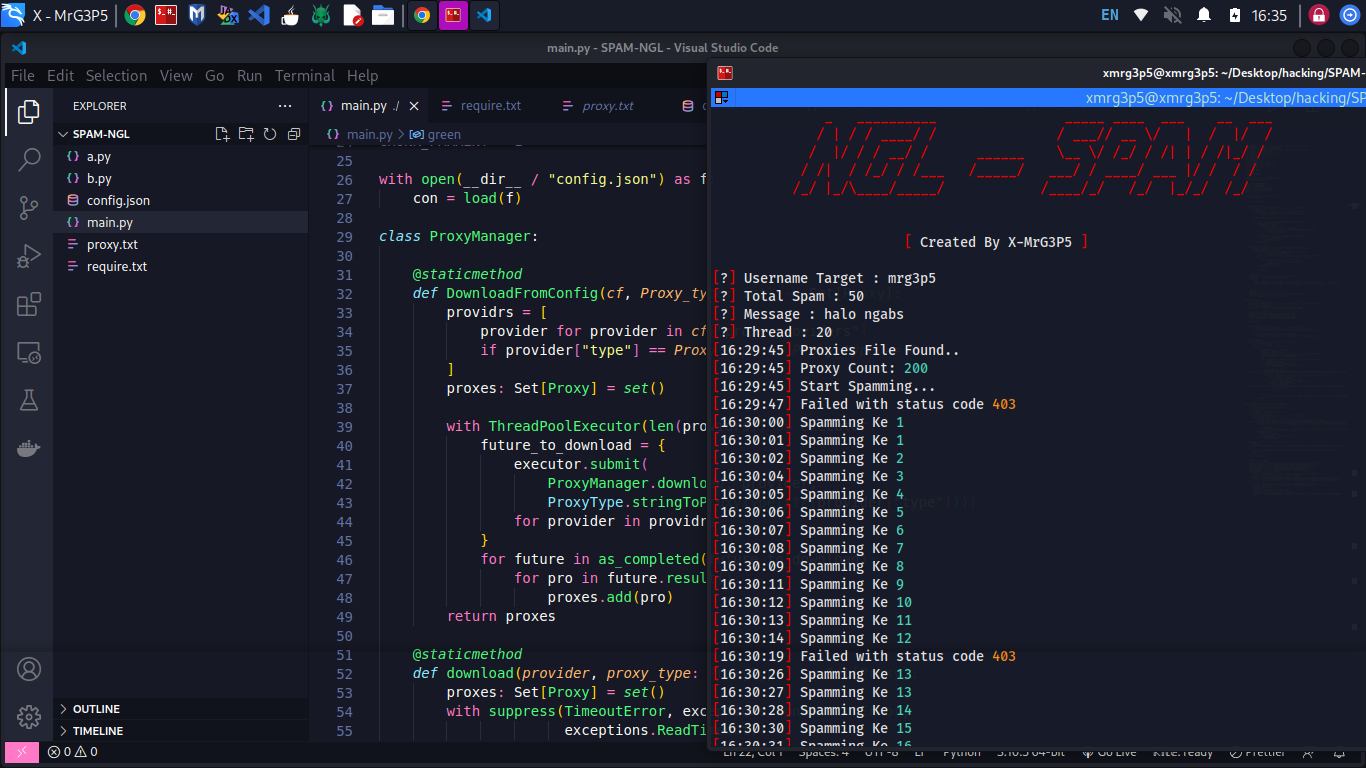This screenshot has height=768, width=1366.
Task: Click New File icon in SPAM-NGL header
Action: (x=222, y=134)
